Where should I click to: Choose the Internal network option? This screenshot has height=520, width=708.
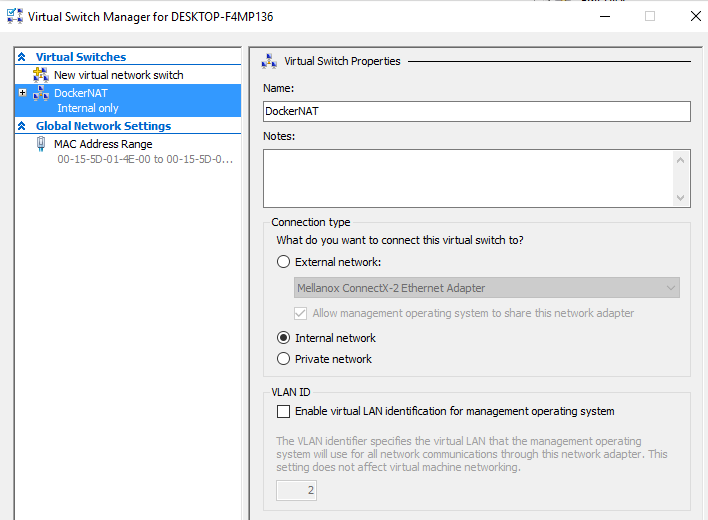(284, 338)
